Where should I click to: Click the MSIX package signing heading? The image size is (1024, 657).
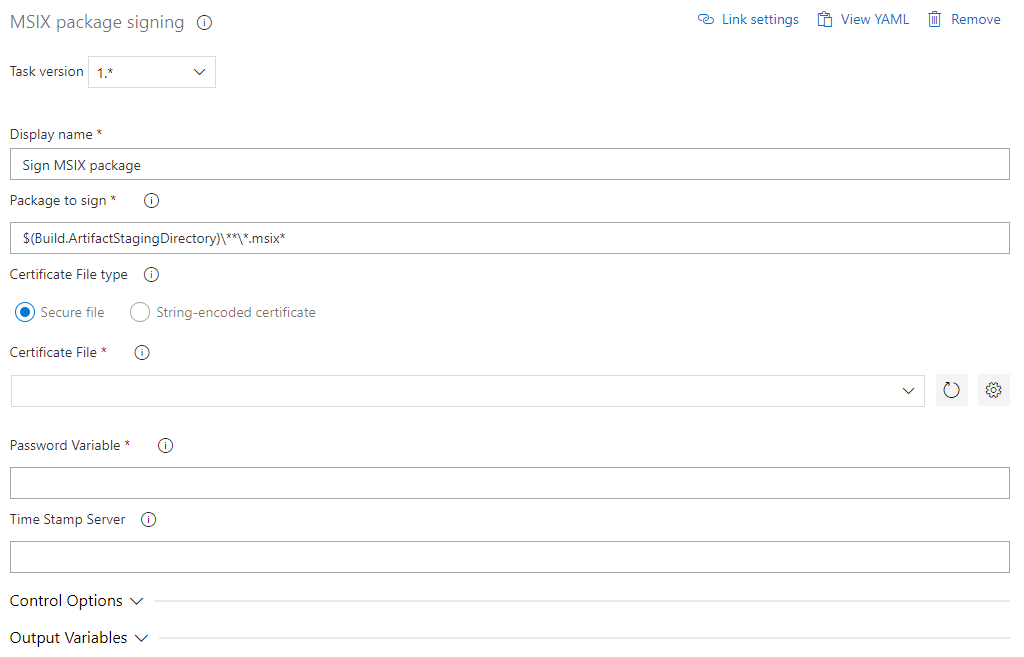coord(97,23)
